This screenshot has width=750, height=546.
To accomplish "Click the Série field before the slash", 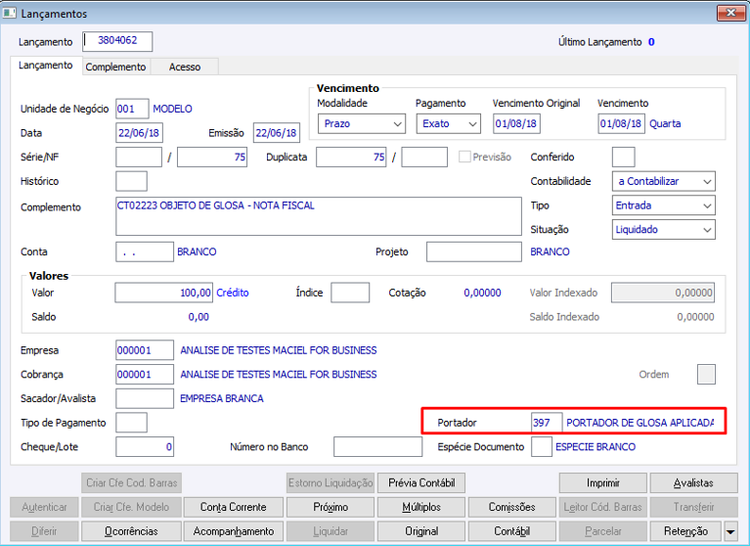I will tap(139, 157).
